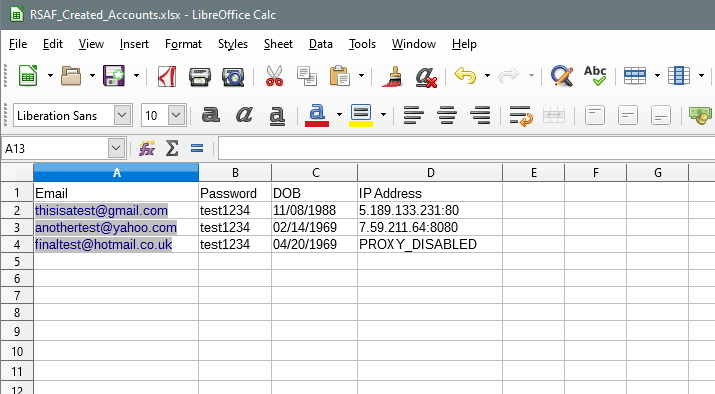
Task: Open the anothertest@yahoo.com email link
Action: pyautogui.click(x=106, y=227)
